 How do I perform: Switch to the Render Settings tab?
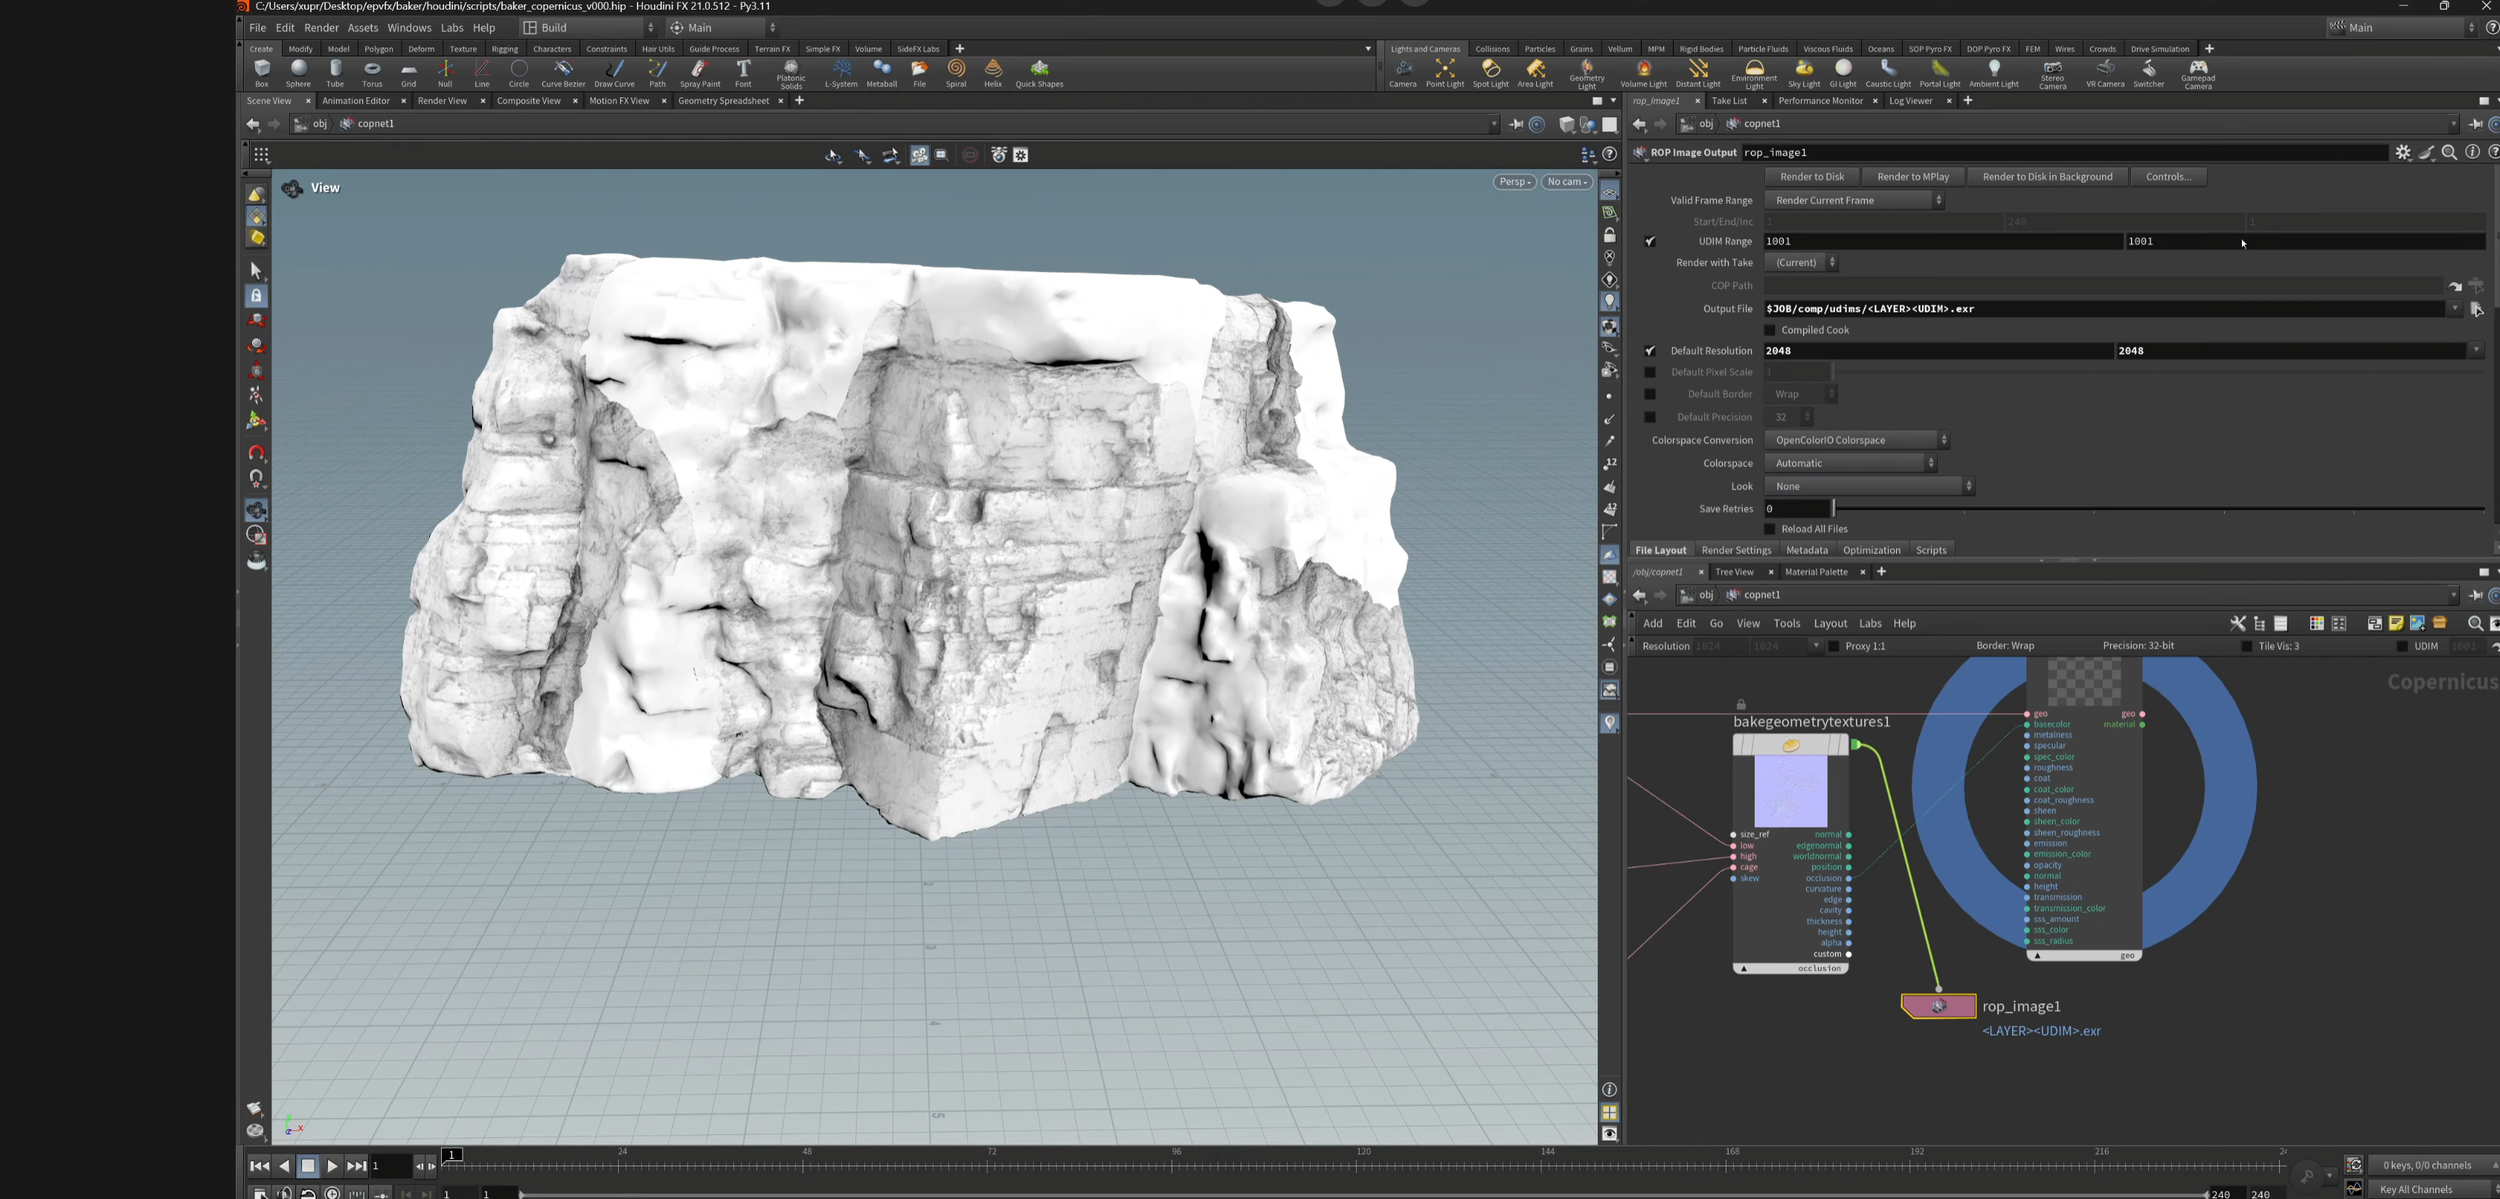(1736, 550)
